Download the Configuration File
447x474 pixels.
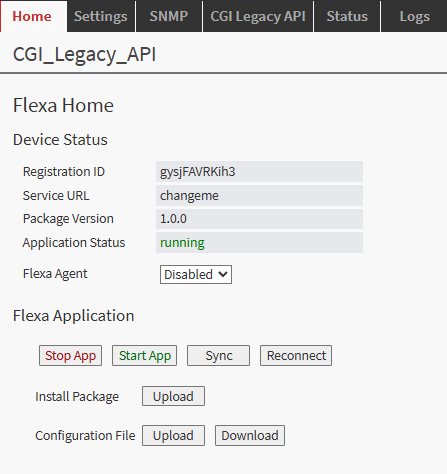[250, 435]
